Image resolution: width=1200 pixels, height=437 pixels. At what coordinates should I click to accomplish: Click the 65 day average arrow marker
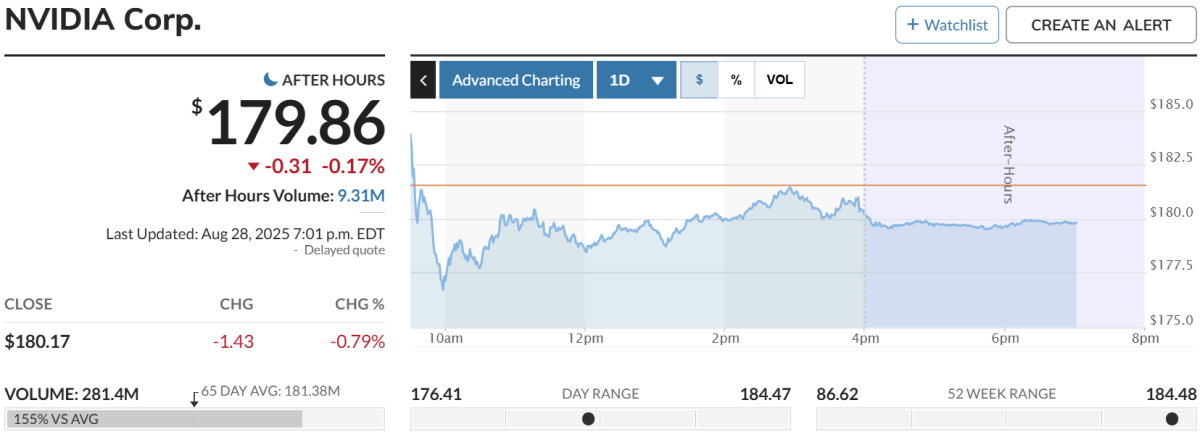tap(194, 397)
